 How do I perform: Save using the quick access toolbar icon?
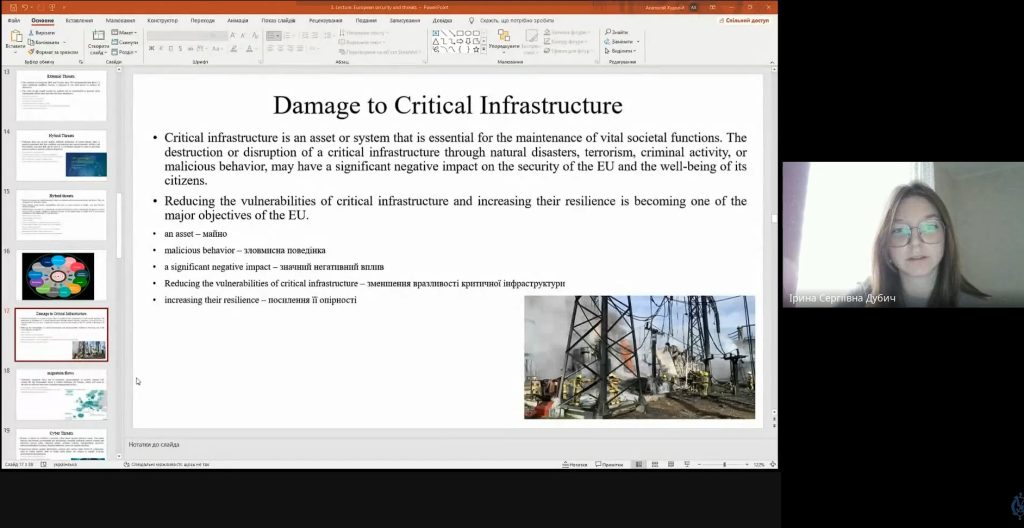point(11,7)
